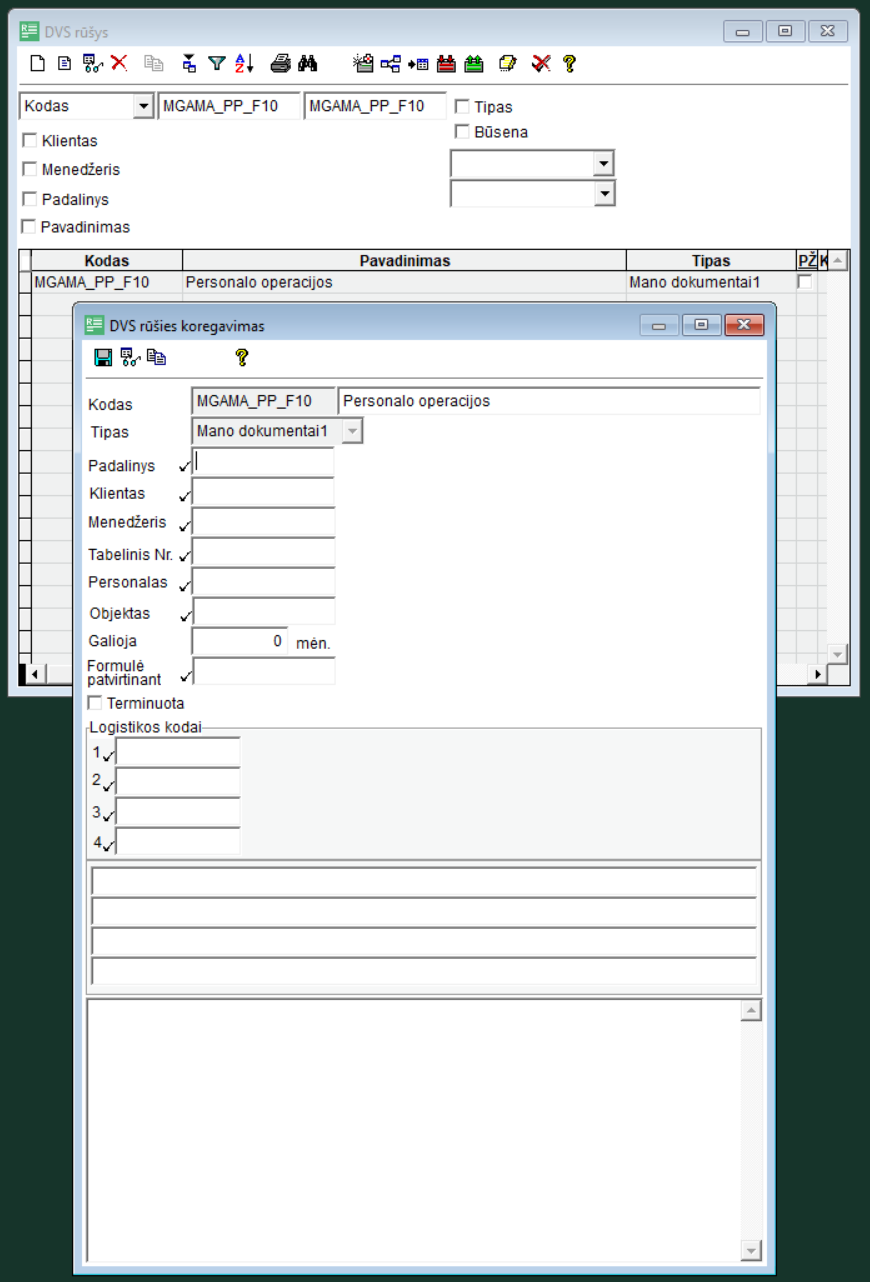Enable the Klientas filter checkbox

coord(29,141)
